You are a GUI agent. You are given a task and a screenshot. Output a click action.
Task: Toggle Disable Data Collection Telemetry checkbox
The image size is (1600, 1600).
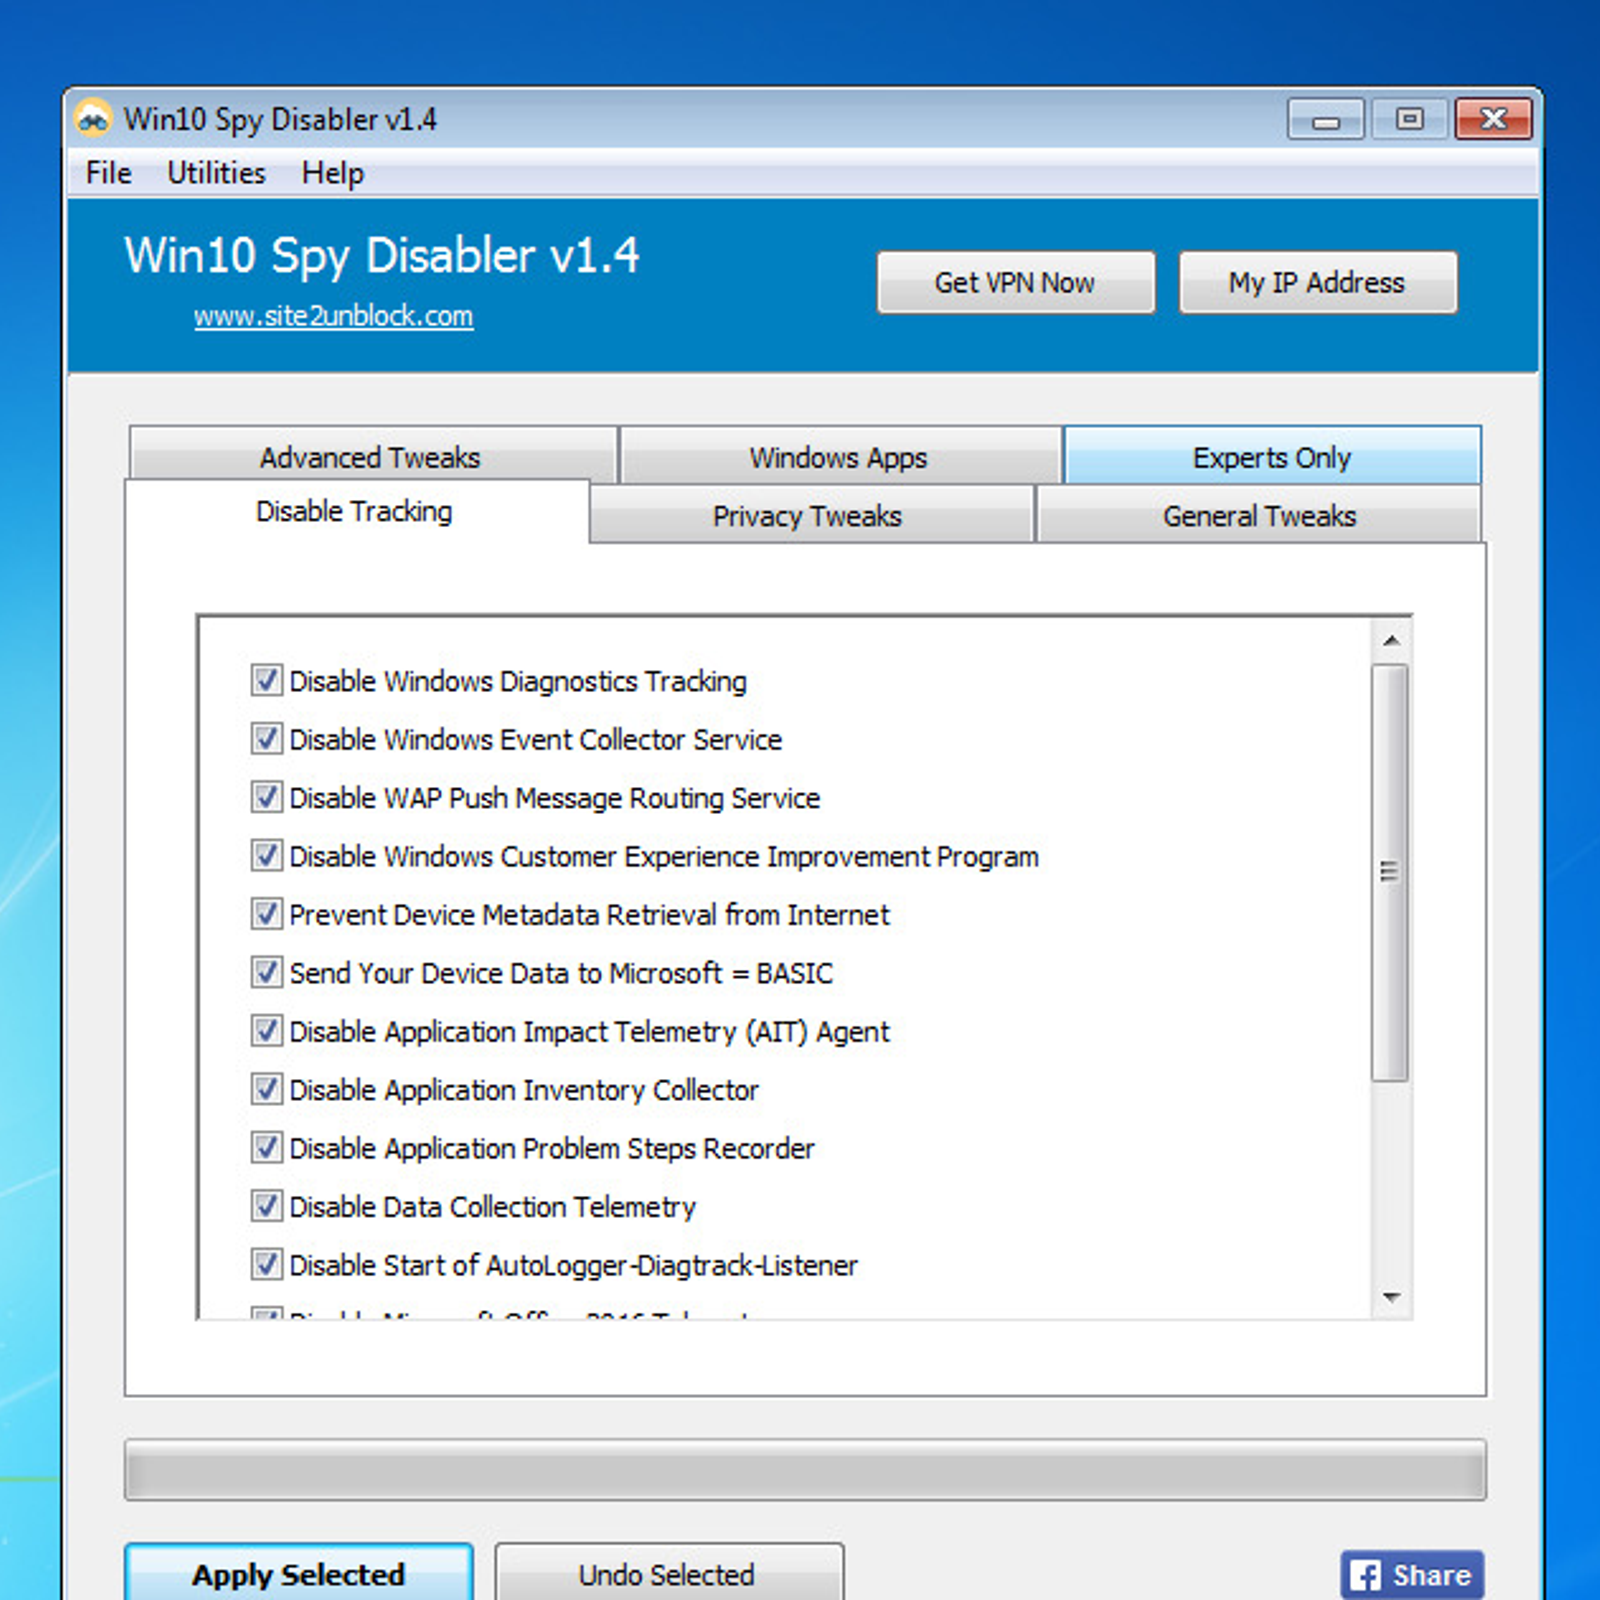(x=266, y=1206)
